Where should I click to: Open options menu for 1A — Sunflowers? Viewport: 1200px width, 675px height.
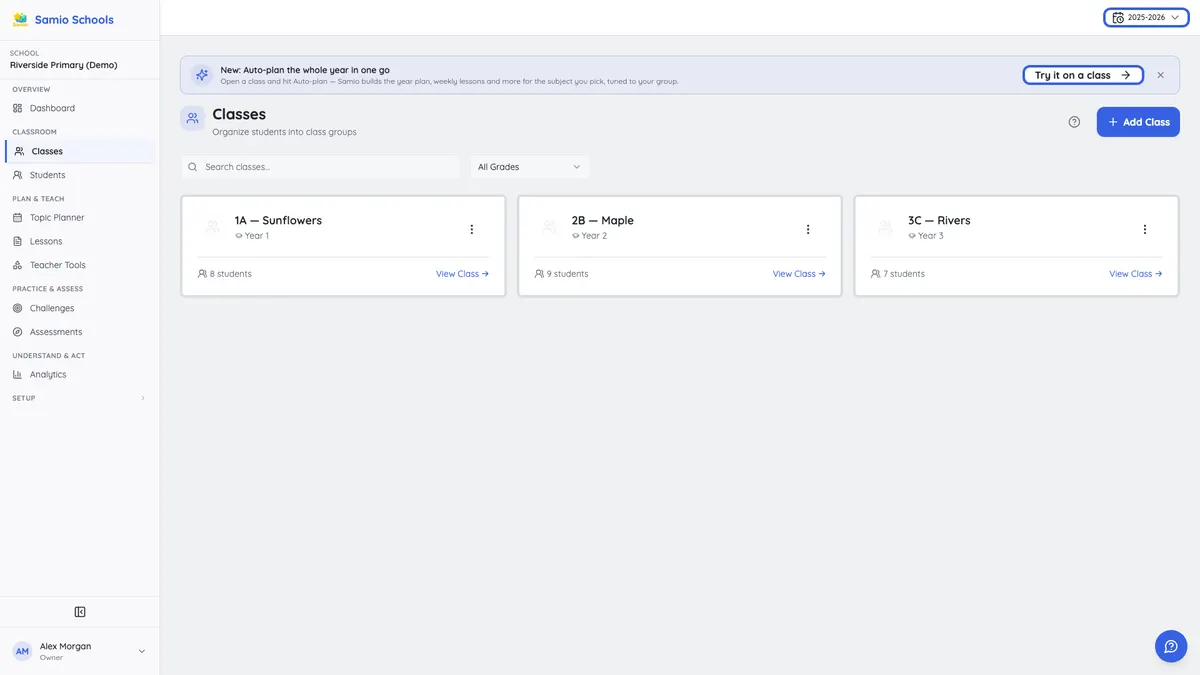[472, 229]
